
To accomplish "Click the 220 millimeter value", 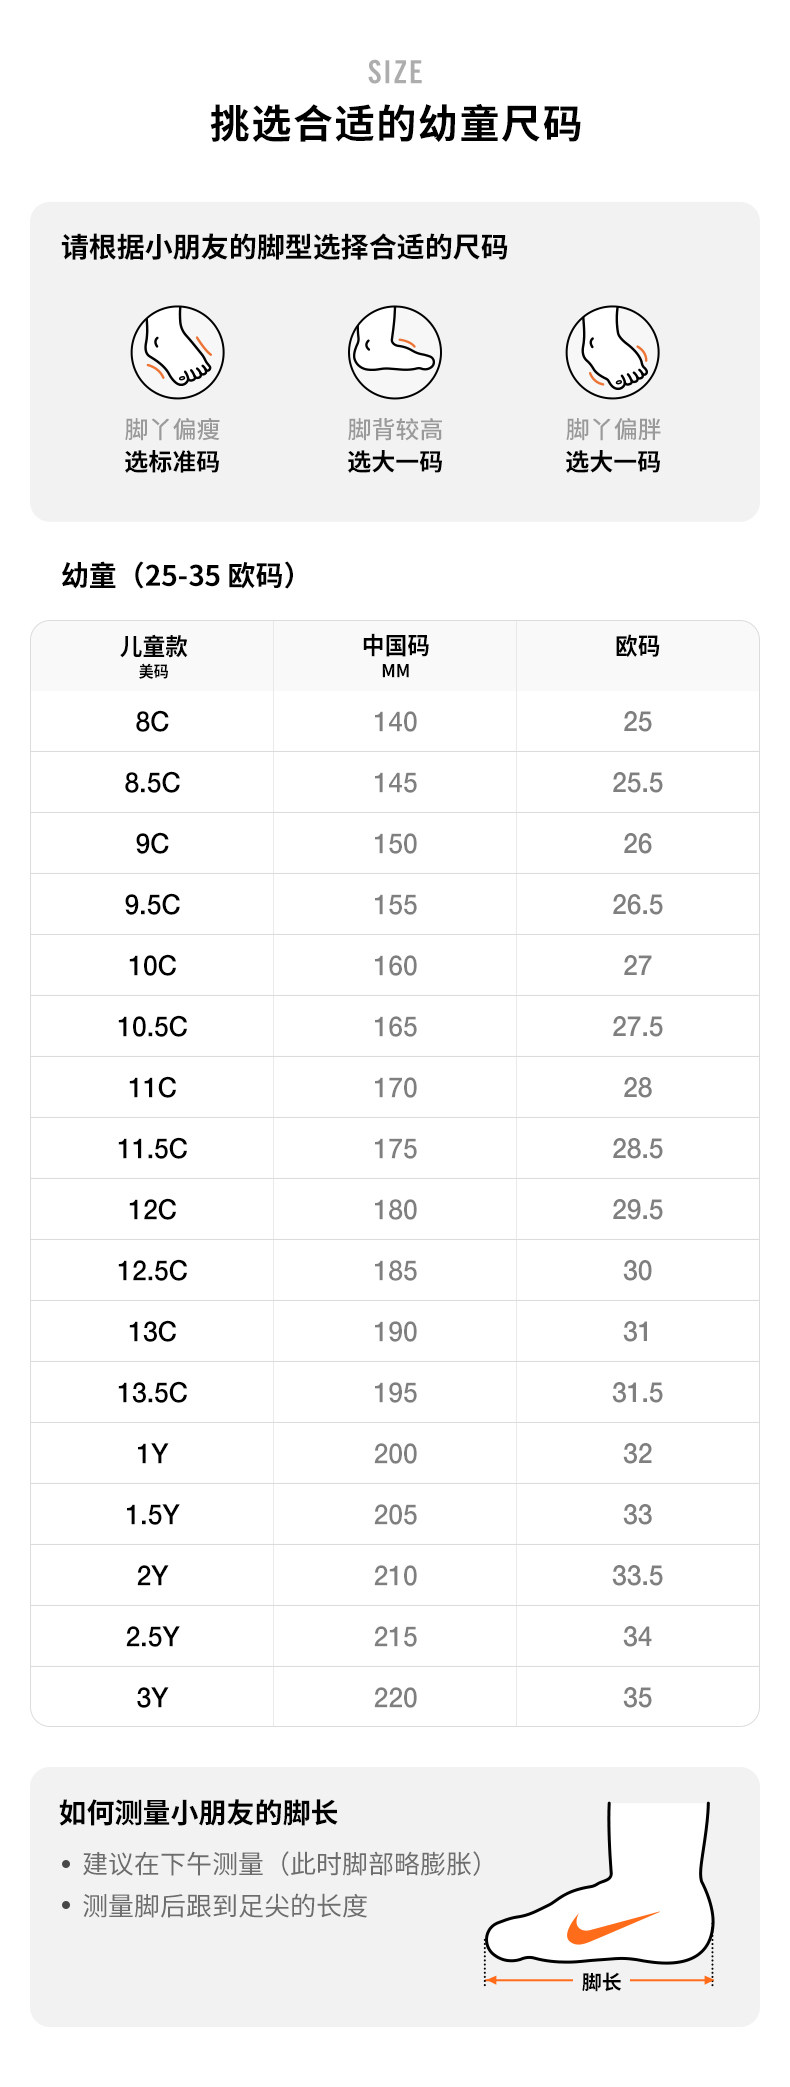I will pos(395,1698).
